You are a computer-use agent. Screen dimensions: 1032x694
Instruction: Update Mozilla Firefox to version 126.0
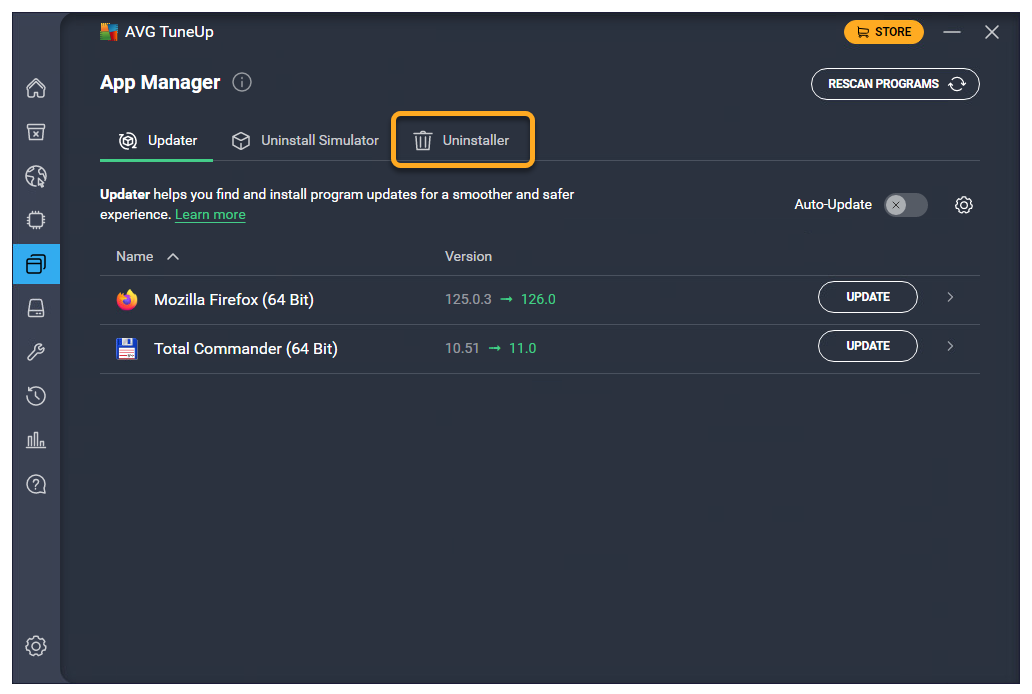coord(867,297)
